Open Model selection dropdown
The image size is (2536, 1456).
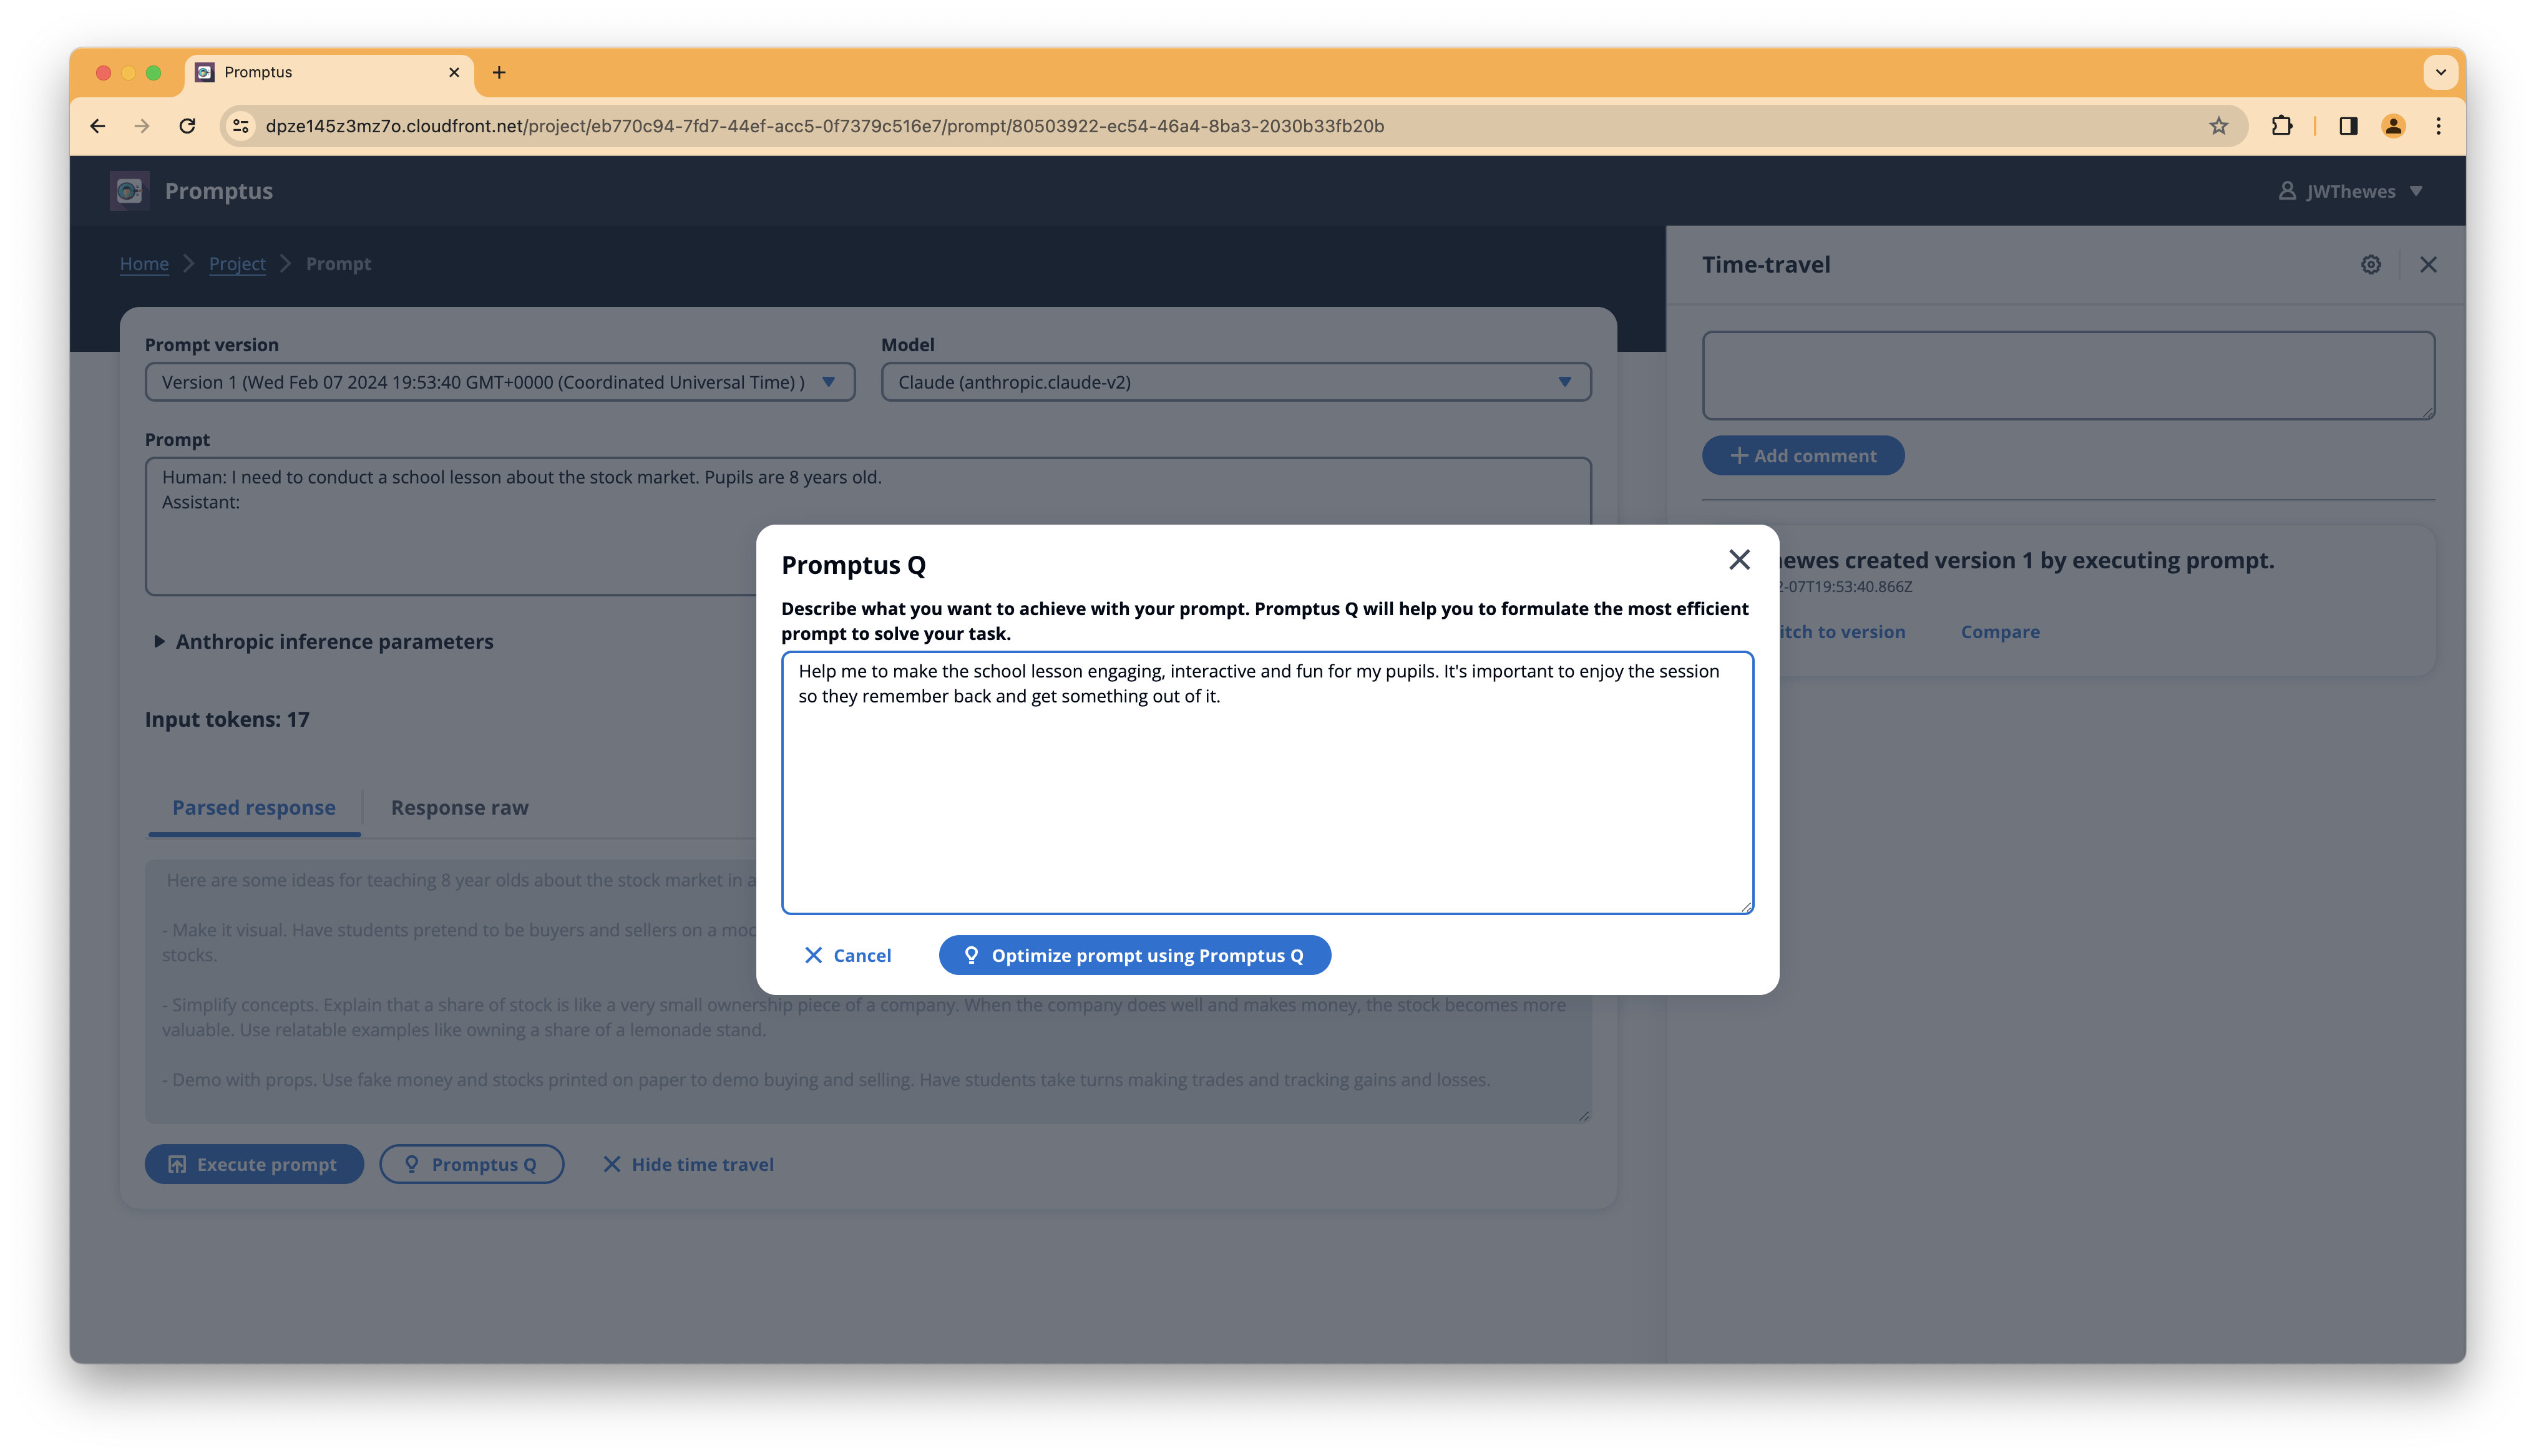[1235, 382]
